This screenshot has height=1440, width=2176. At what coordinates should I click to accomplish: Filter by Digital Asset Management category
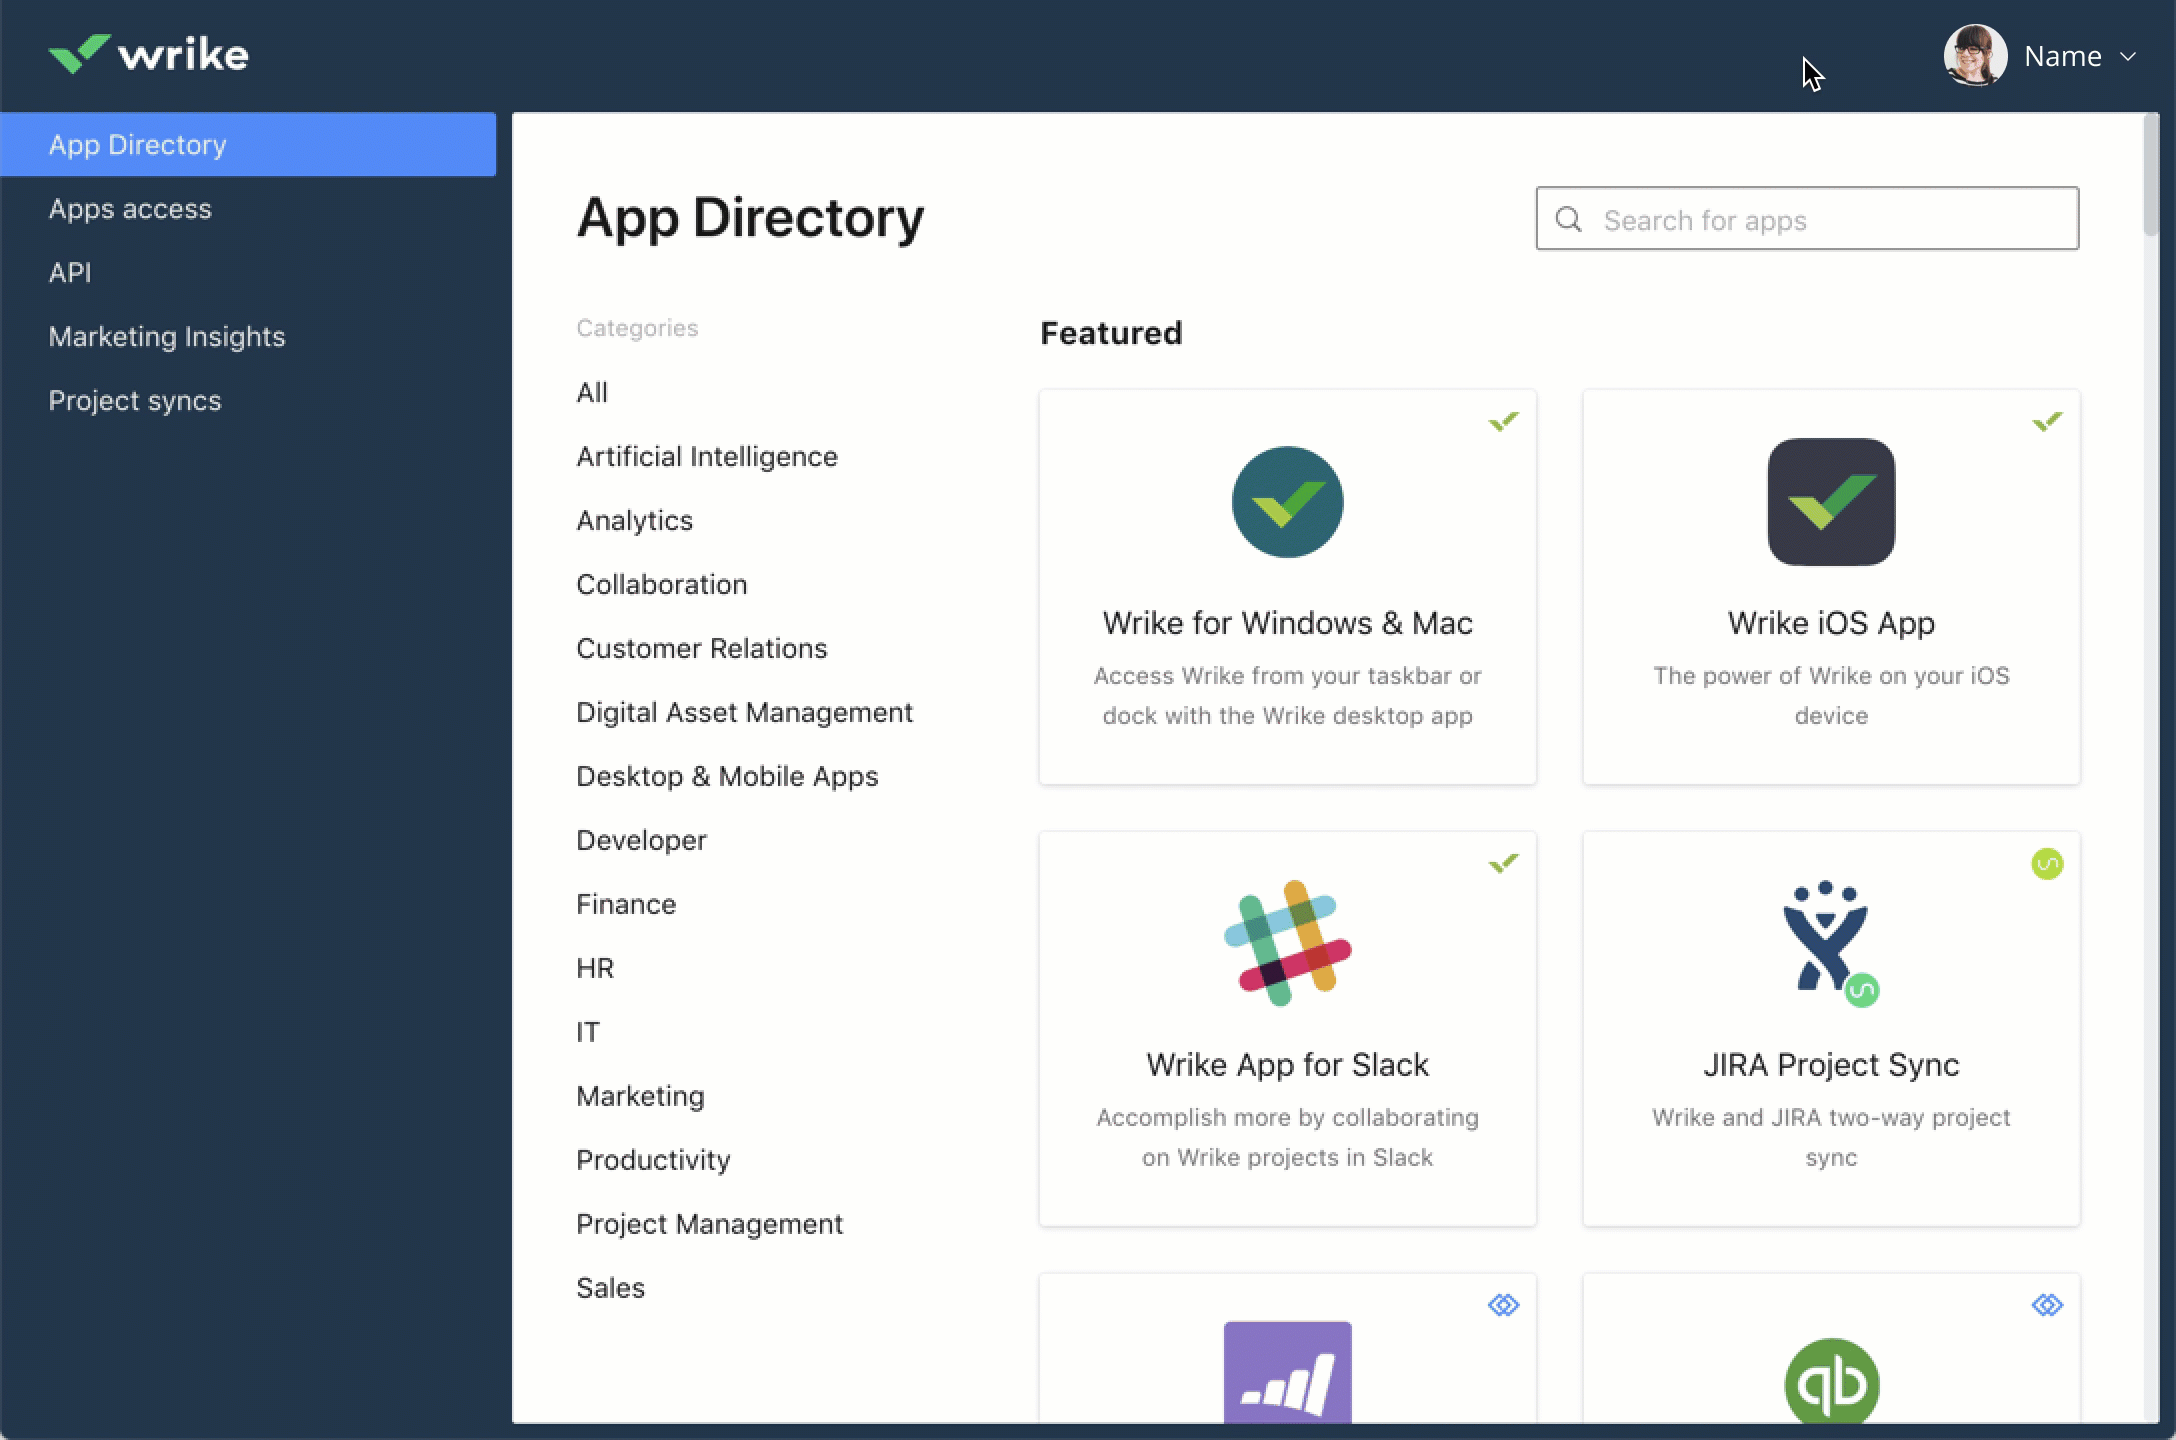(744, 712)
